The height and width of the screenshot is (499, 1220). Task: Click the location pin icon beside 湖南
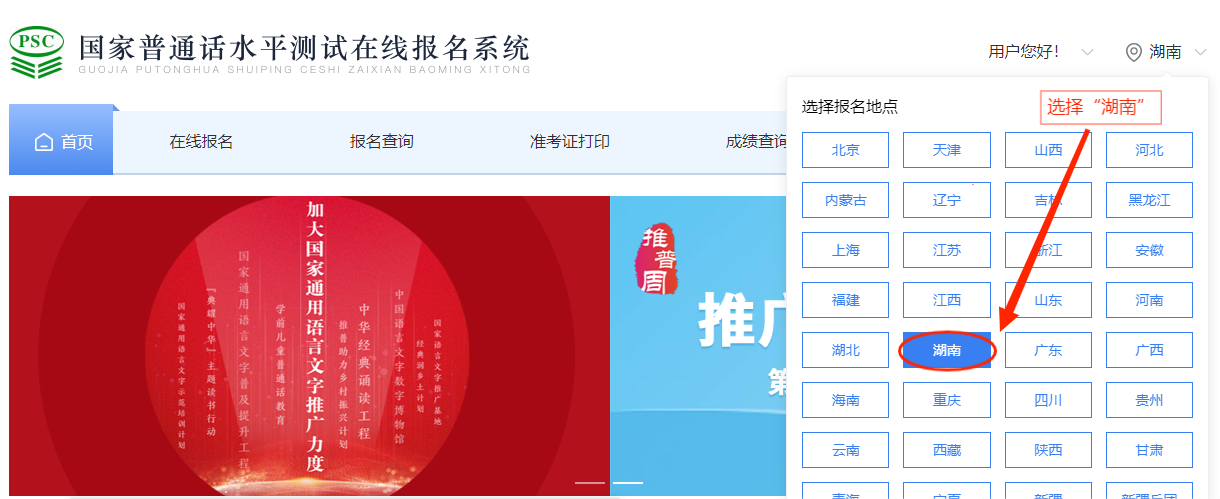point(1133,52)
